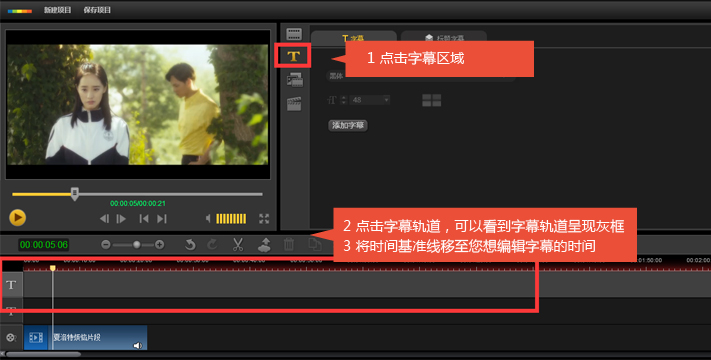The width and height of the screenshot is (711, 360).
Task: Open the media clips panel icon in the sidebar
Action: point(294,34)
